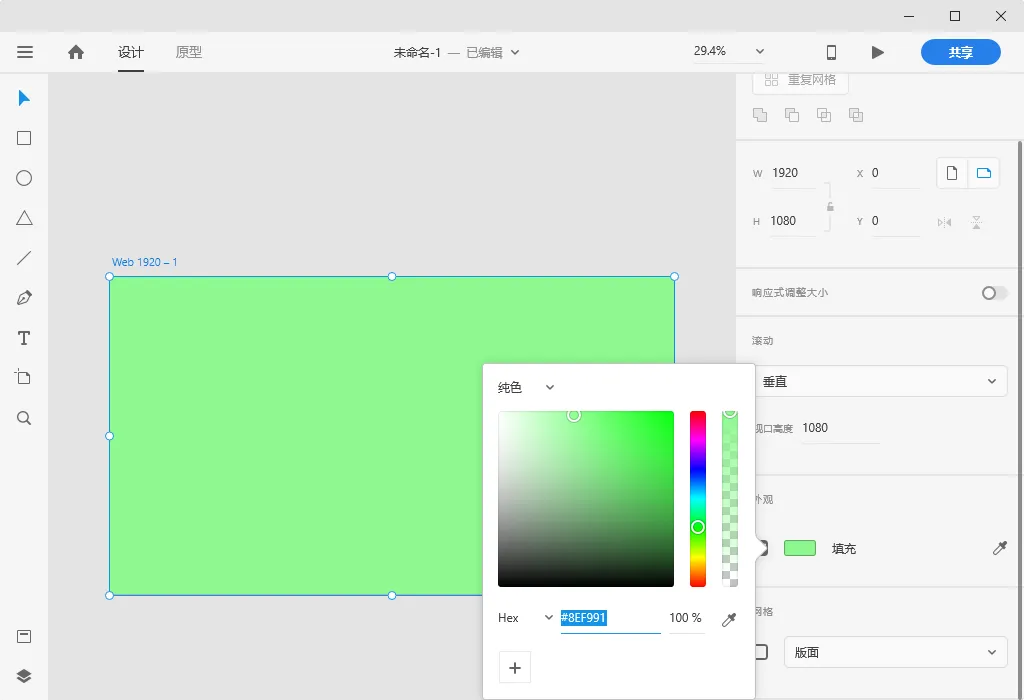This screenshot has width=1024, height=700.
Task: Click the fill color swatch
Action: [x=800, y=548]
